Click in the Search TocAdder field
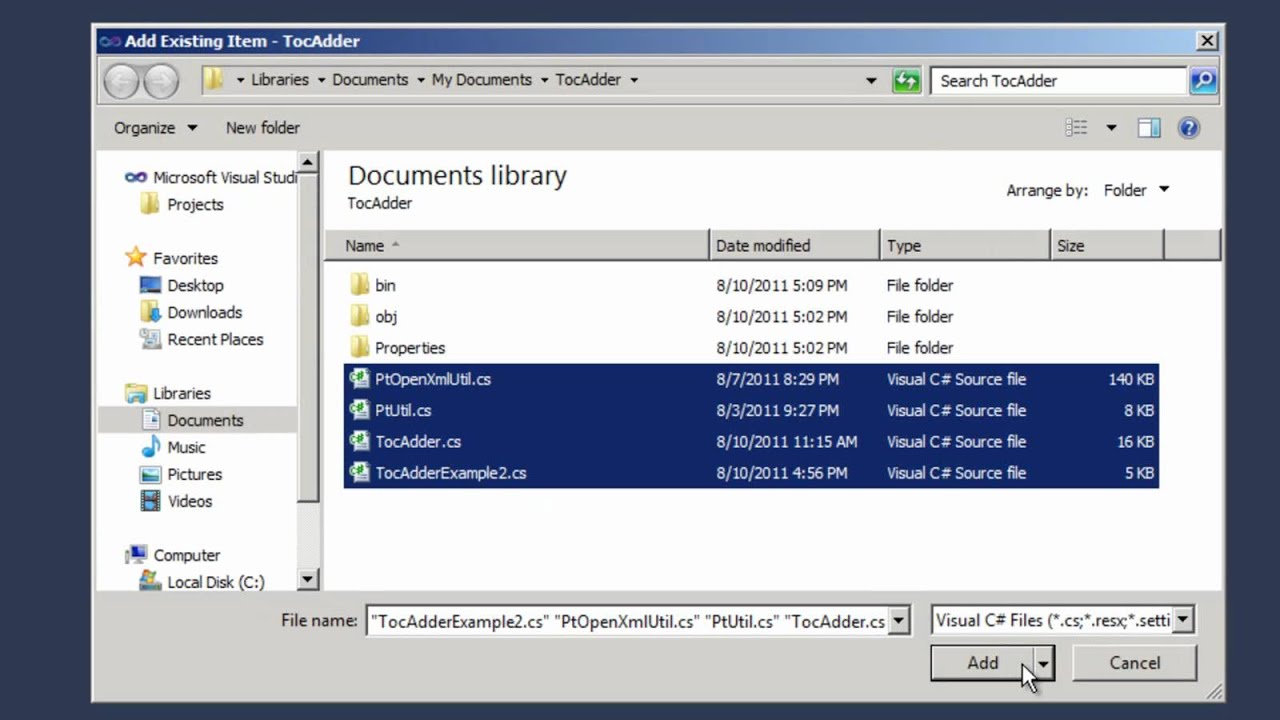1280x720 pixels. click(1059, 81)
